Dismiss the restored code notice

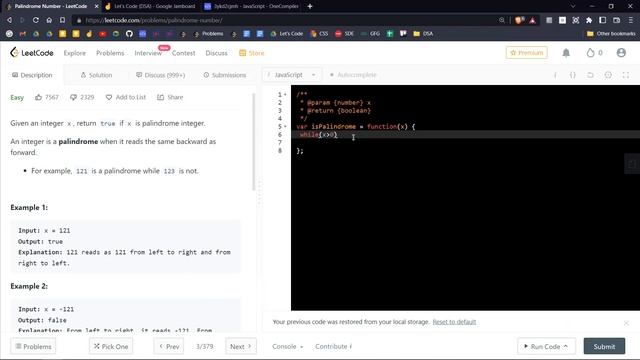[x=626, y=323]
